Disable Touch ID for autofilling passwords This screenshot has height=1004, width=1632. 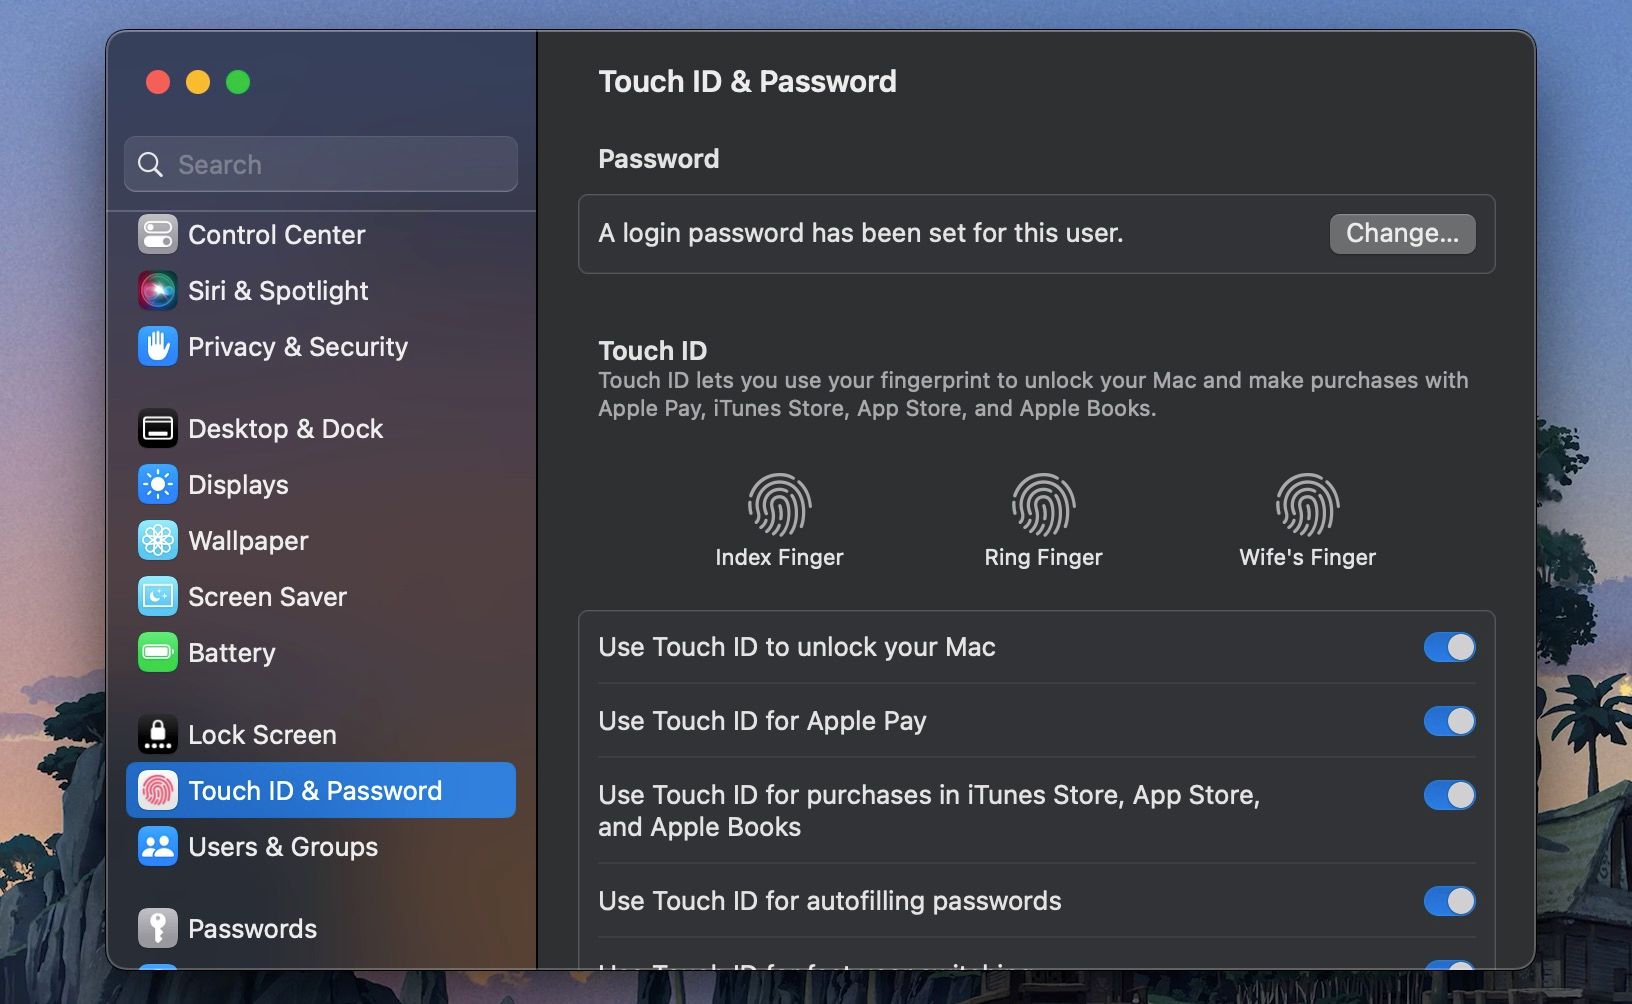click(x=1449, y=900)
